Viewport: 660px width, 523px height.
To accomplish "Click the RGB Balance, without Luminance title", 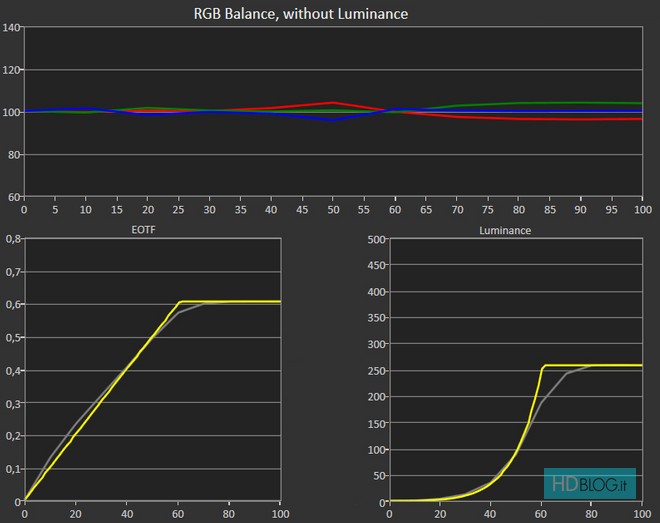I will (x=300, y=13).
